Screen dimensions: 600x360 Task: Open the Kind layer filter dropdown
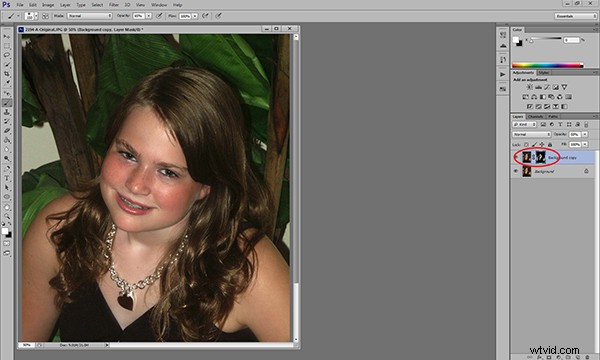(x=524, y=125)
